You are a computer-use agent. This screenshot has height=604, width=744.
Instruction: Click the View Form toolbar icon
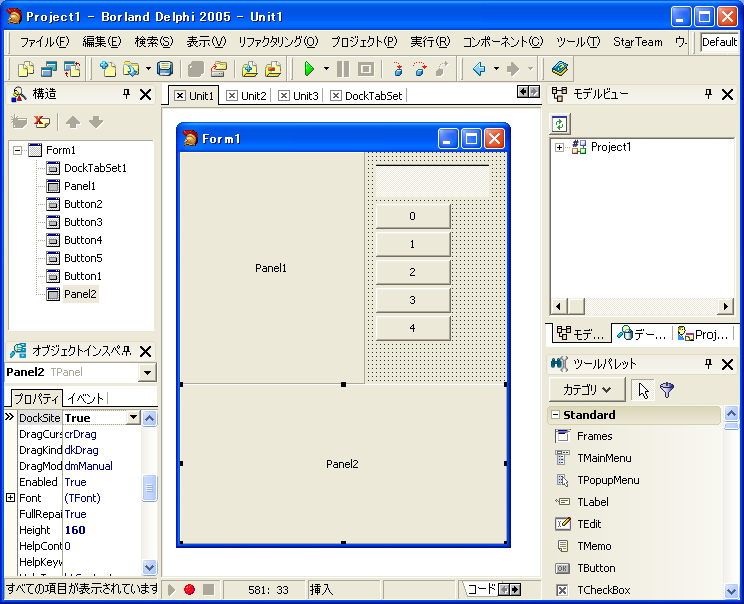tap(49, 69)
